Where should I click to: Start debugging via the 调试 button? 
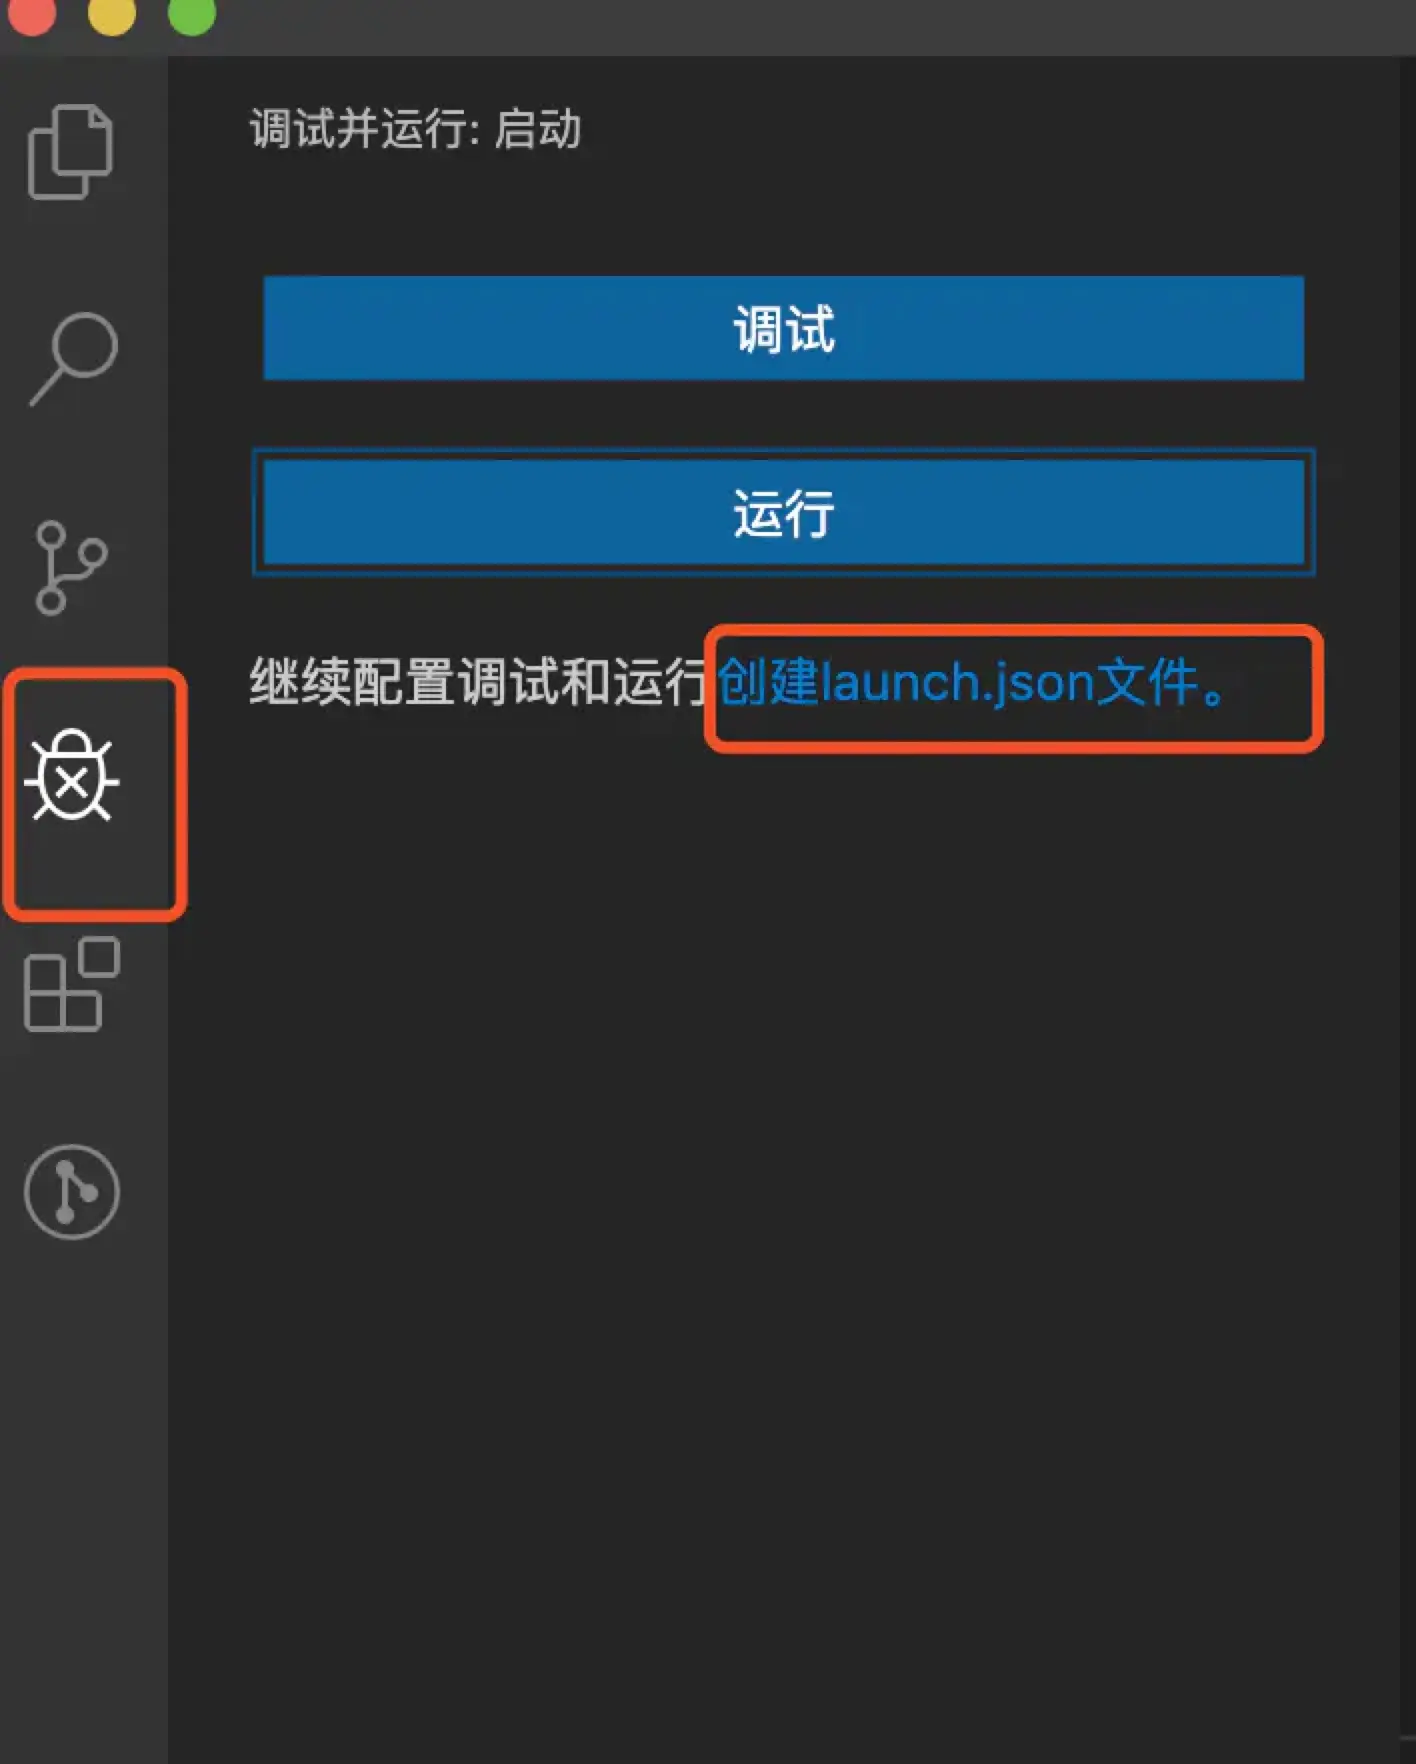pos(783,328)
